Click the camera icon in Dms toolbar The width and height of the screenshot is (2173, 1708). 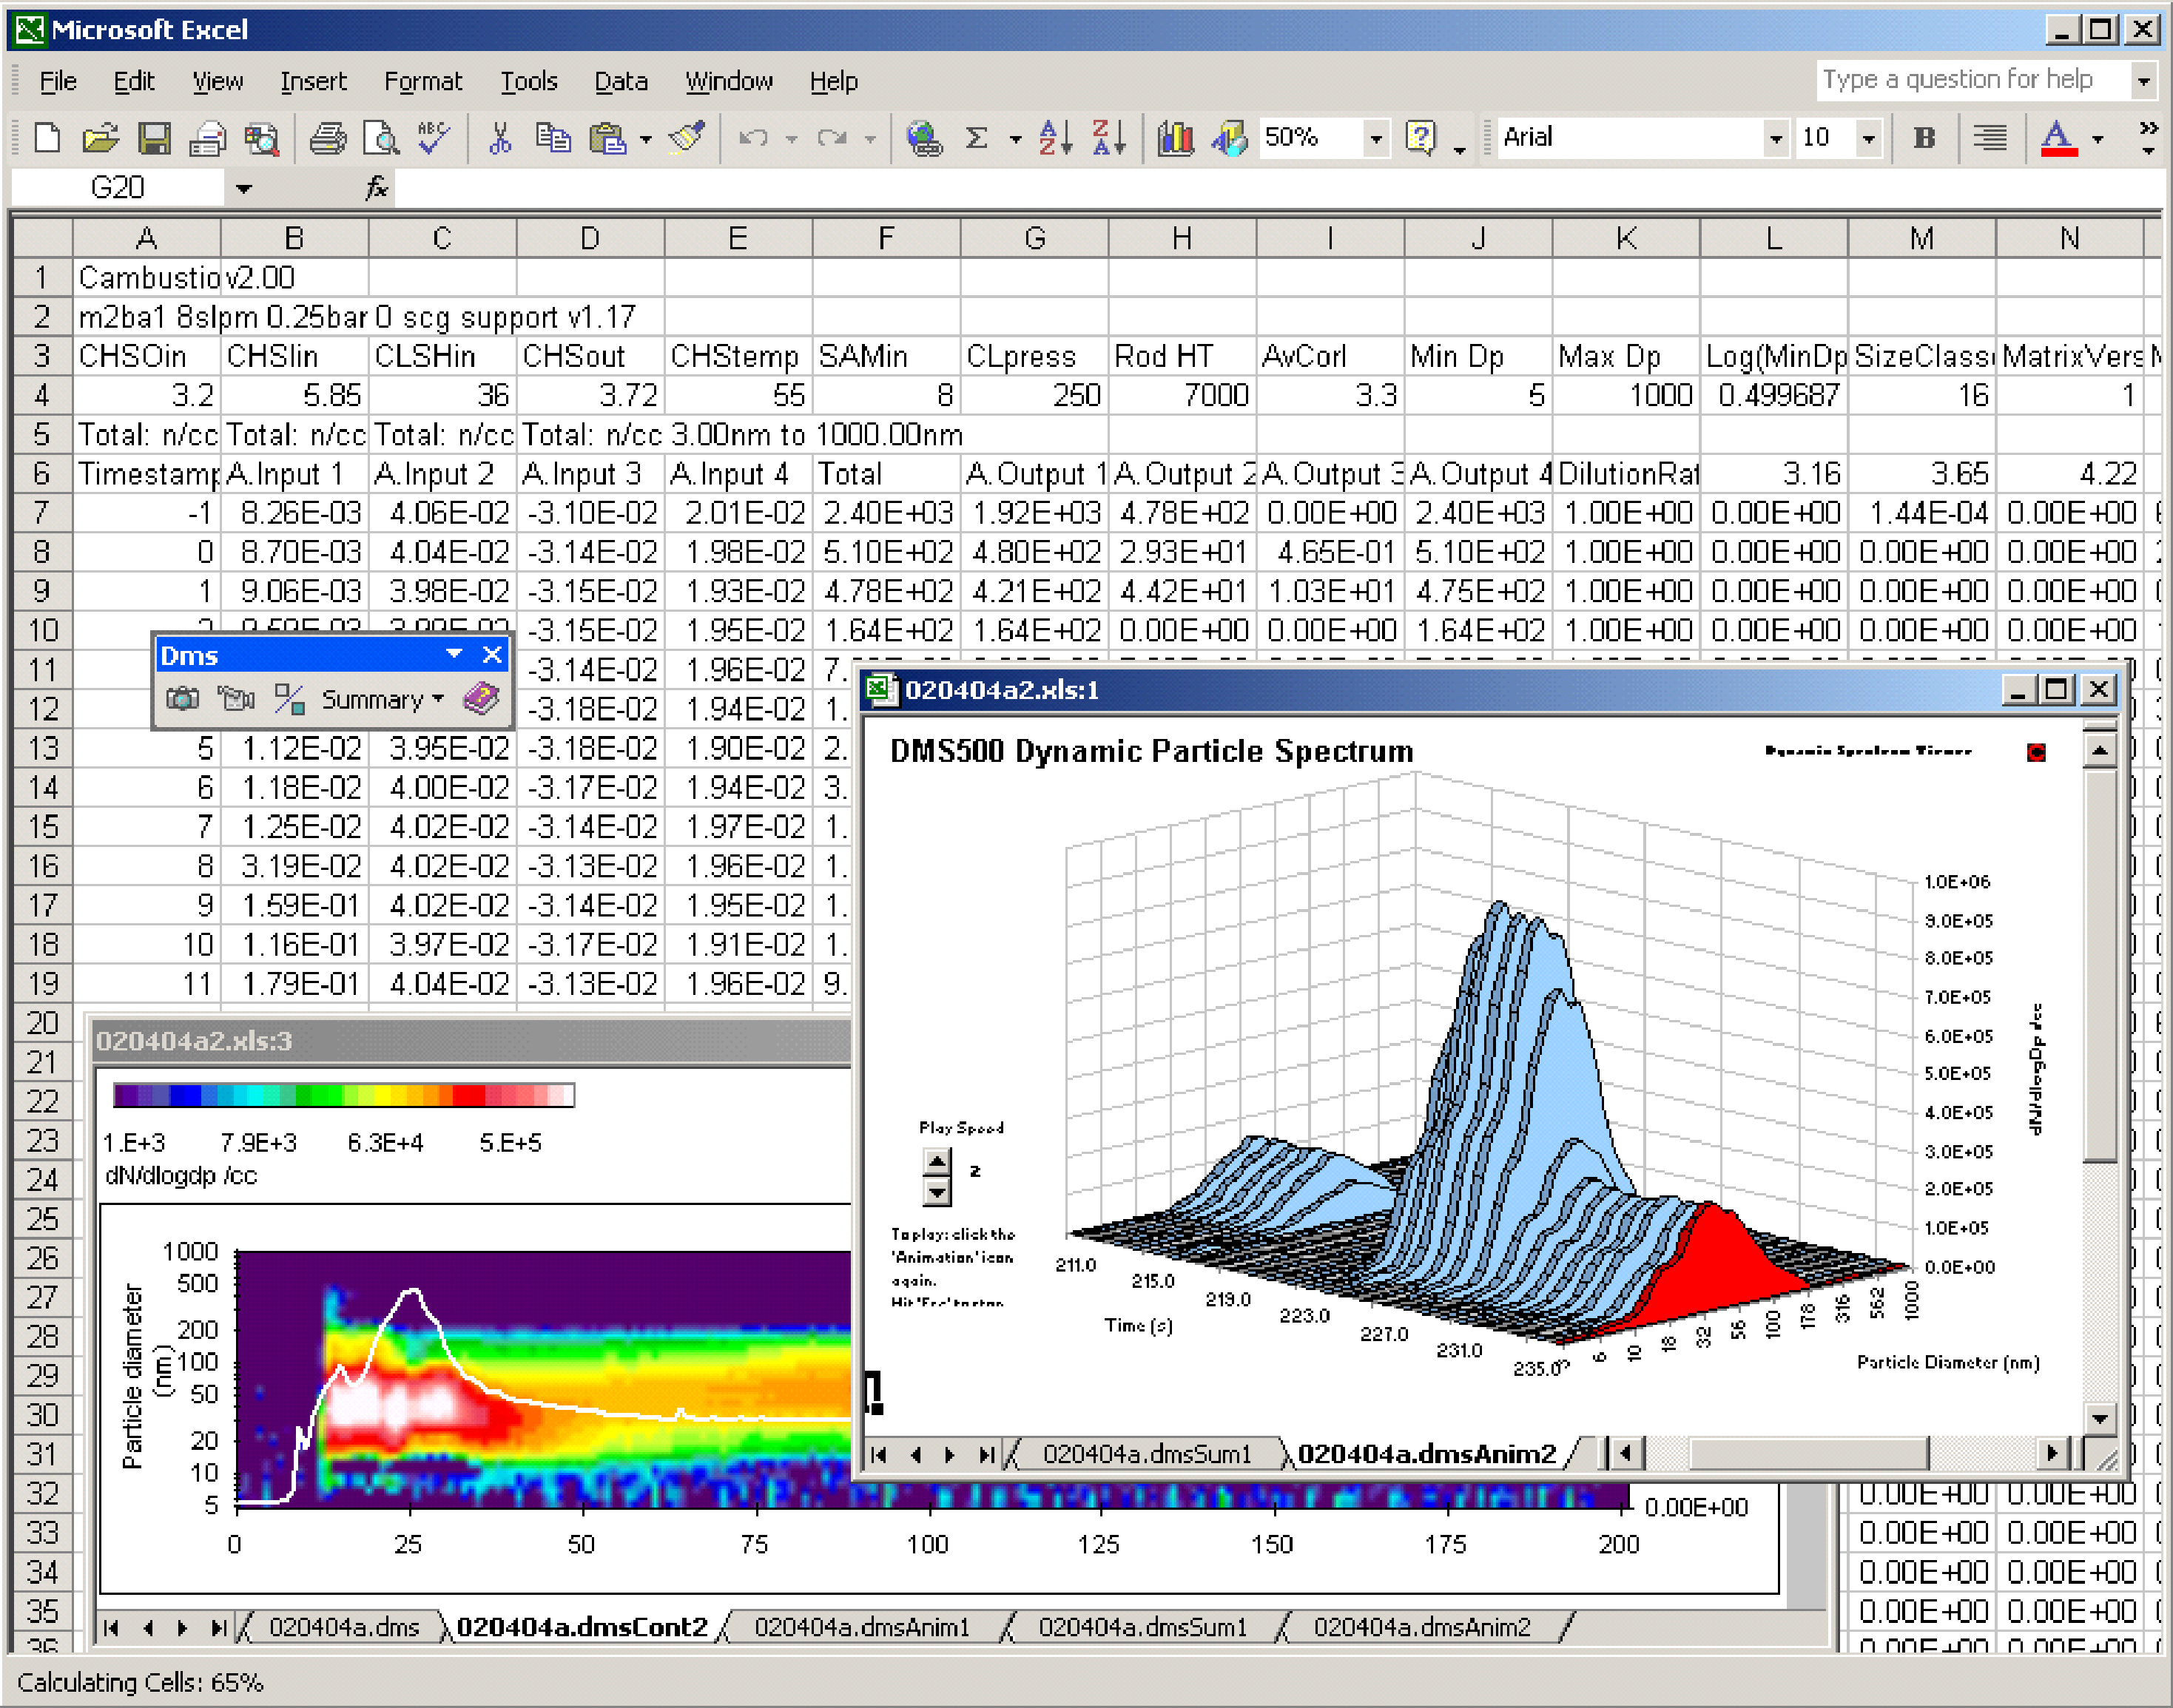[x=182, y=699]
